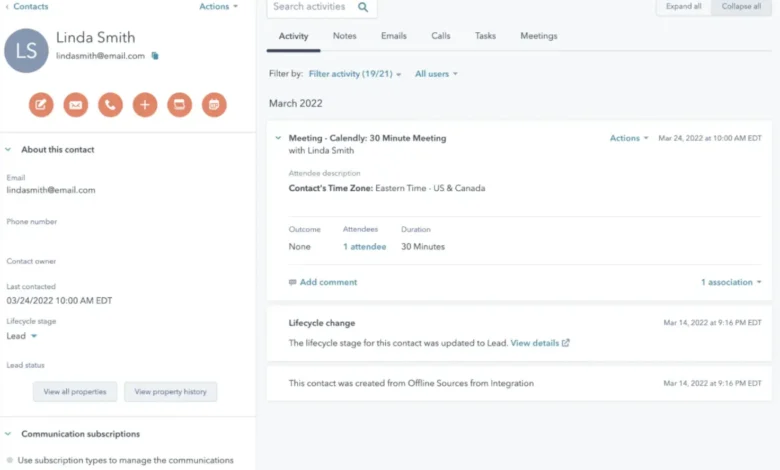
Task: Copy the email address under Linda Smith
Action: [155, 56]
